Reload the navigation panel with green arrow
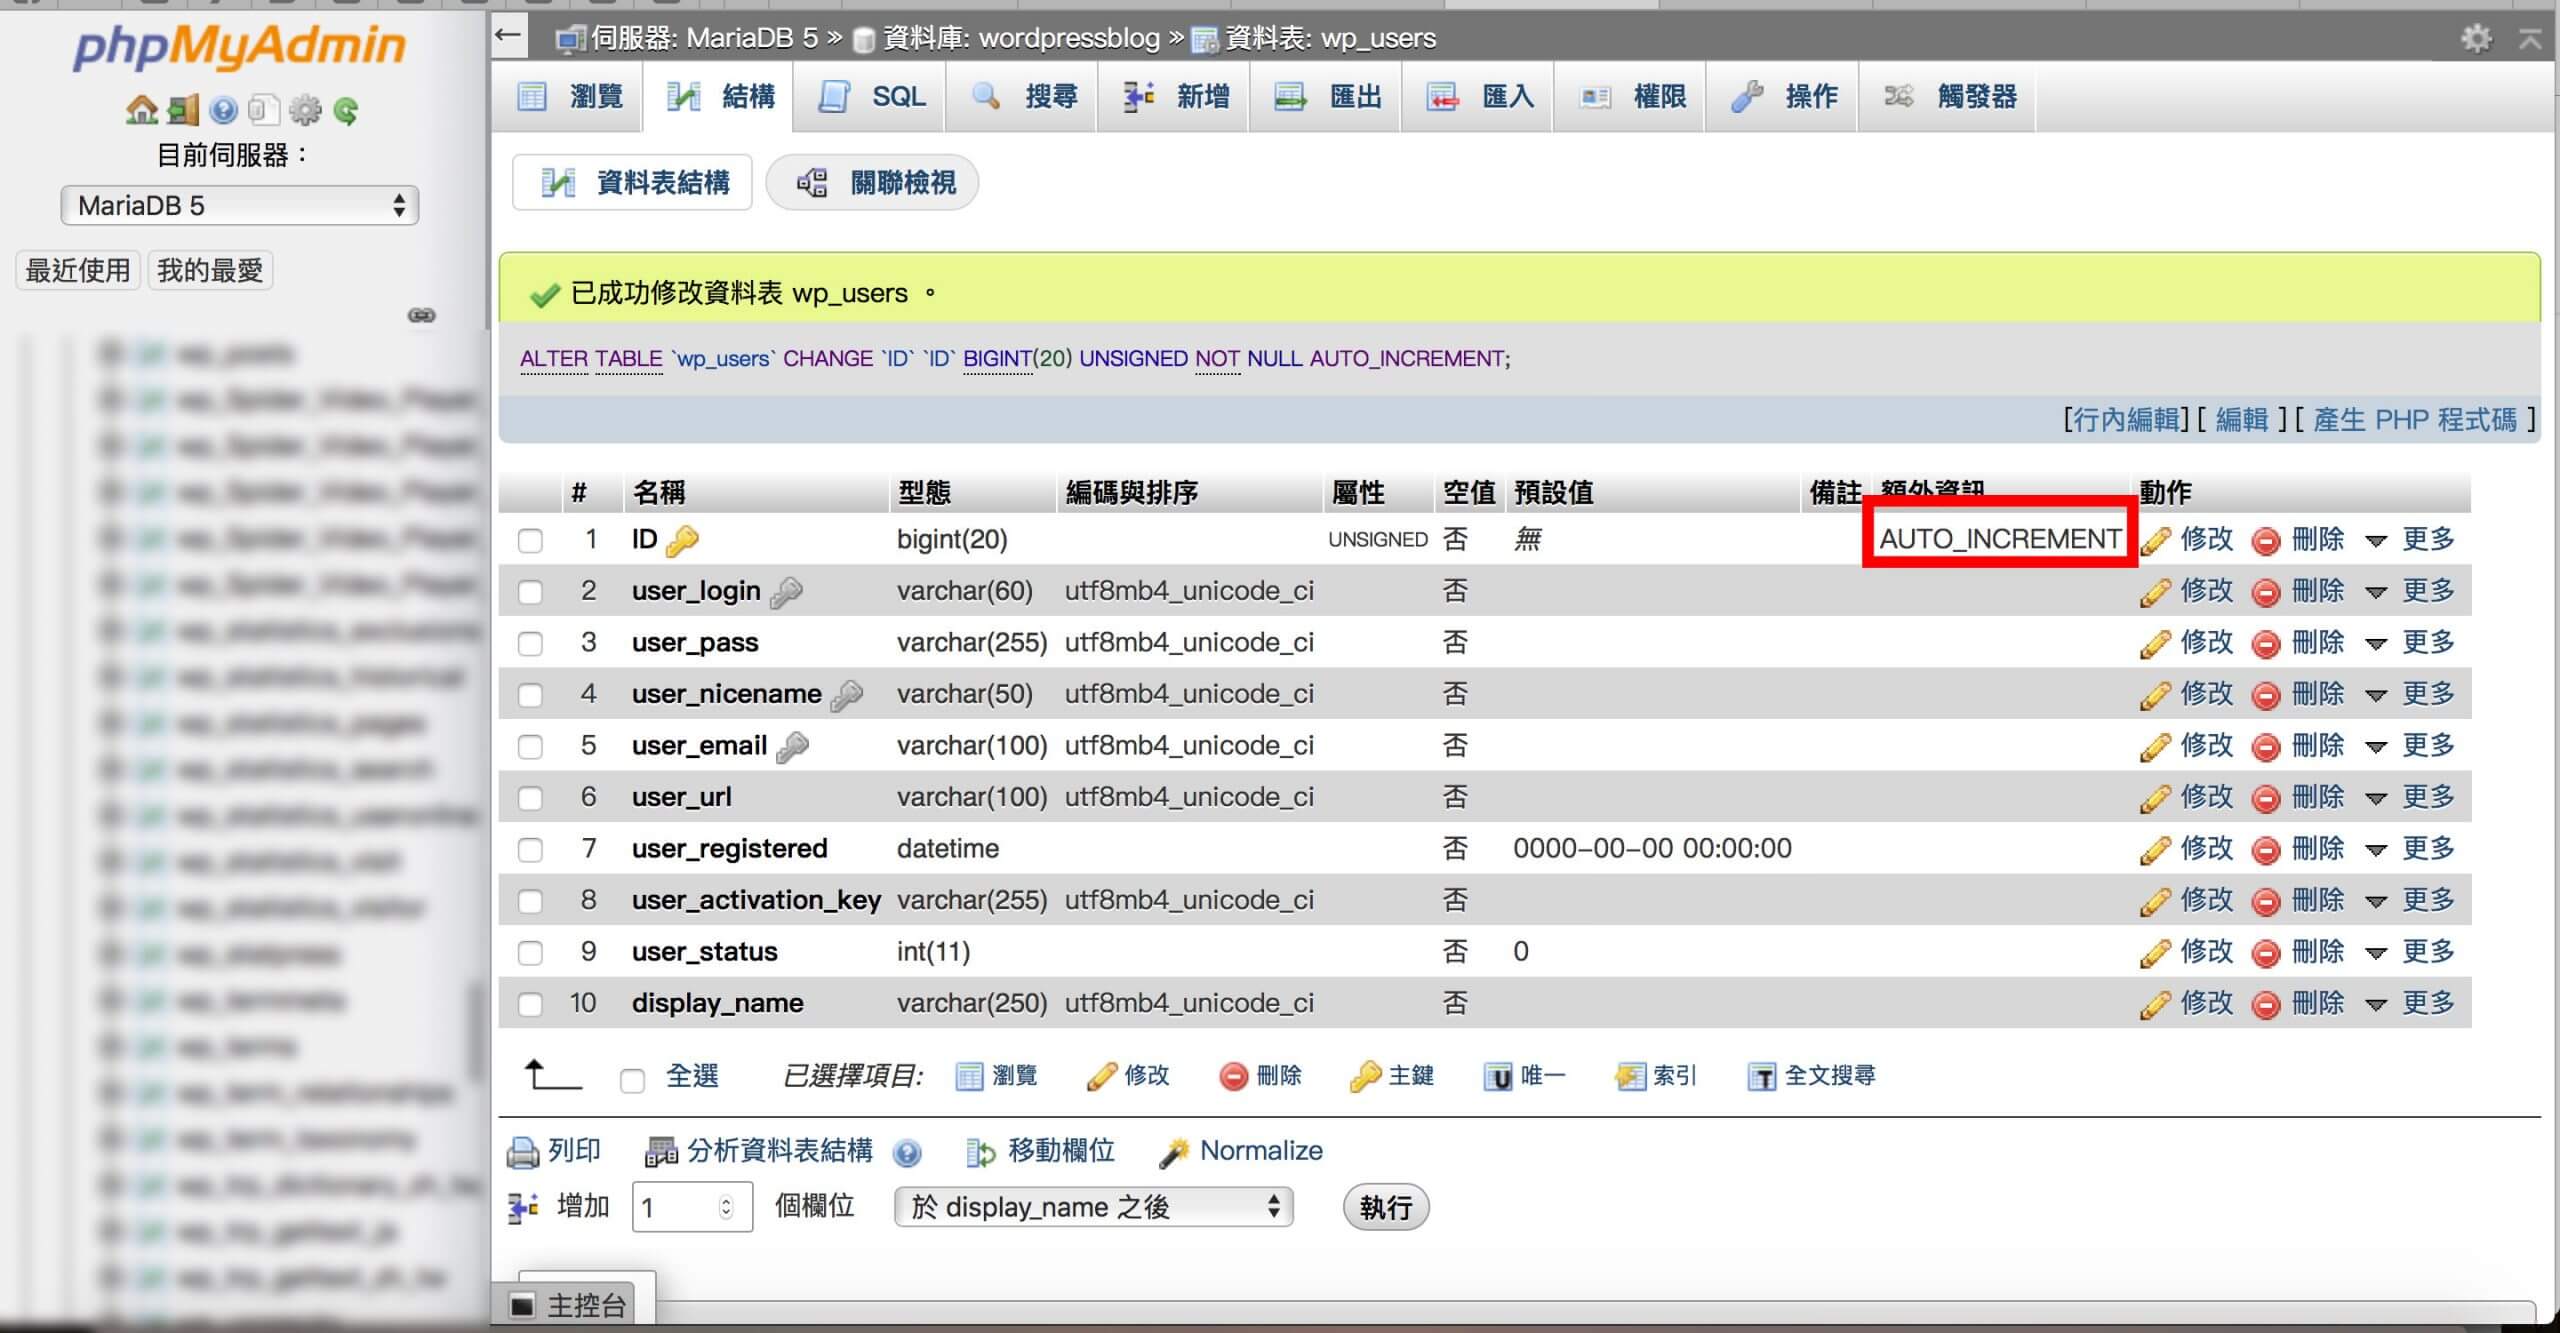The image size is (2560, 1333). coord(346,110)
